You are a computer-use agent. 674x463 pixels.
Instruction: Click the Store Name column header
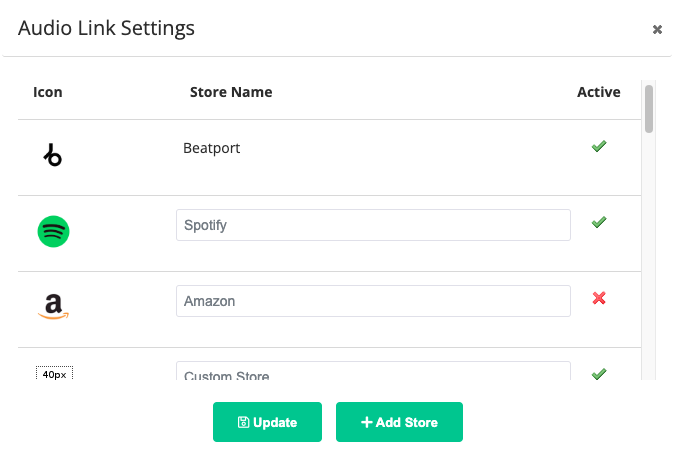[231, 92]
